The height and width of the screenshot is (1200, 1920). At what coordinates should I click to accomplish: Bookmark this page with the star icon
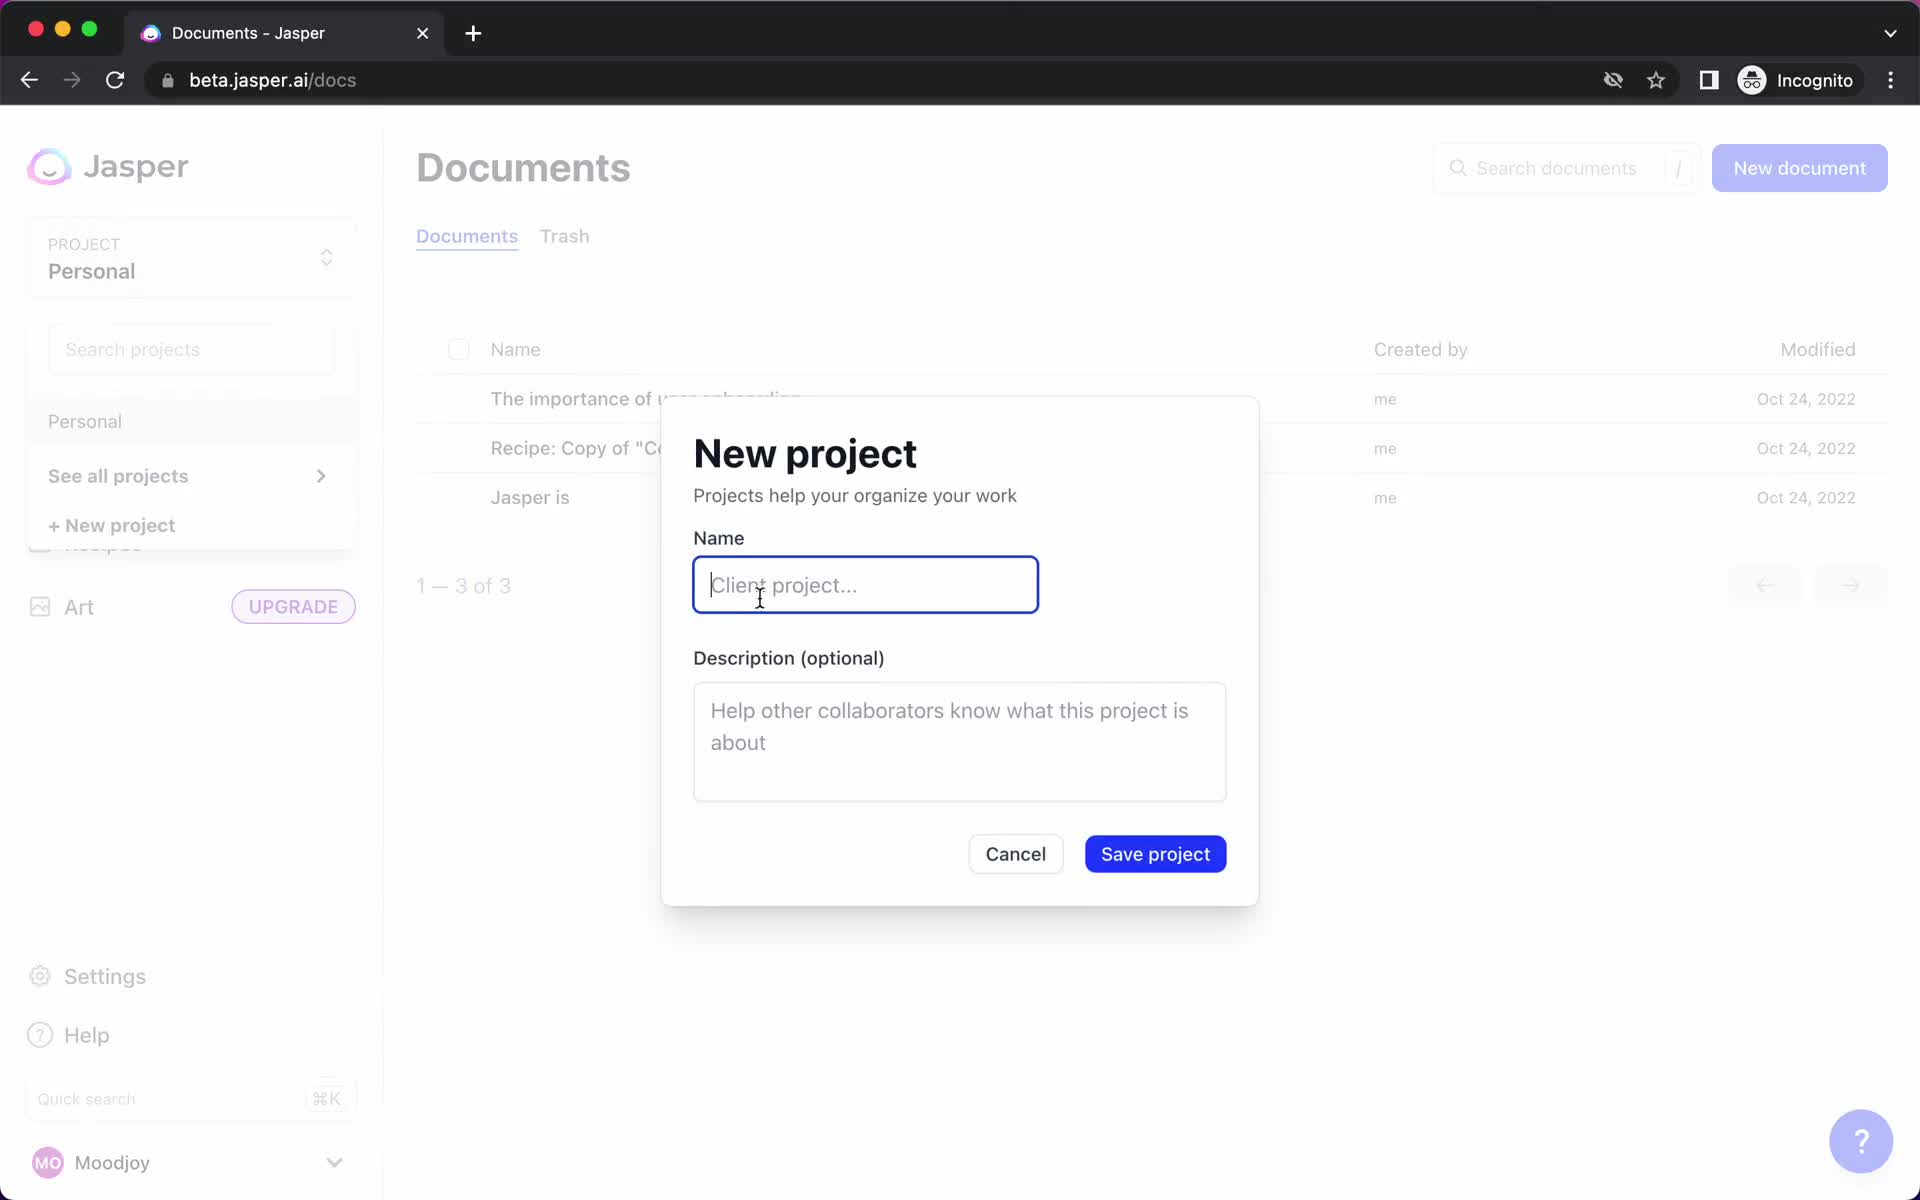1656,80
